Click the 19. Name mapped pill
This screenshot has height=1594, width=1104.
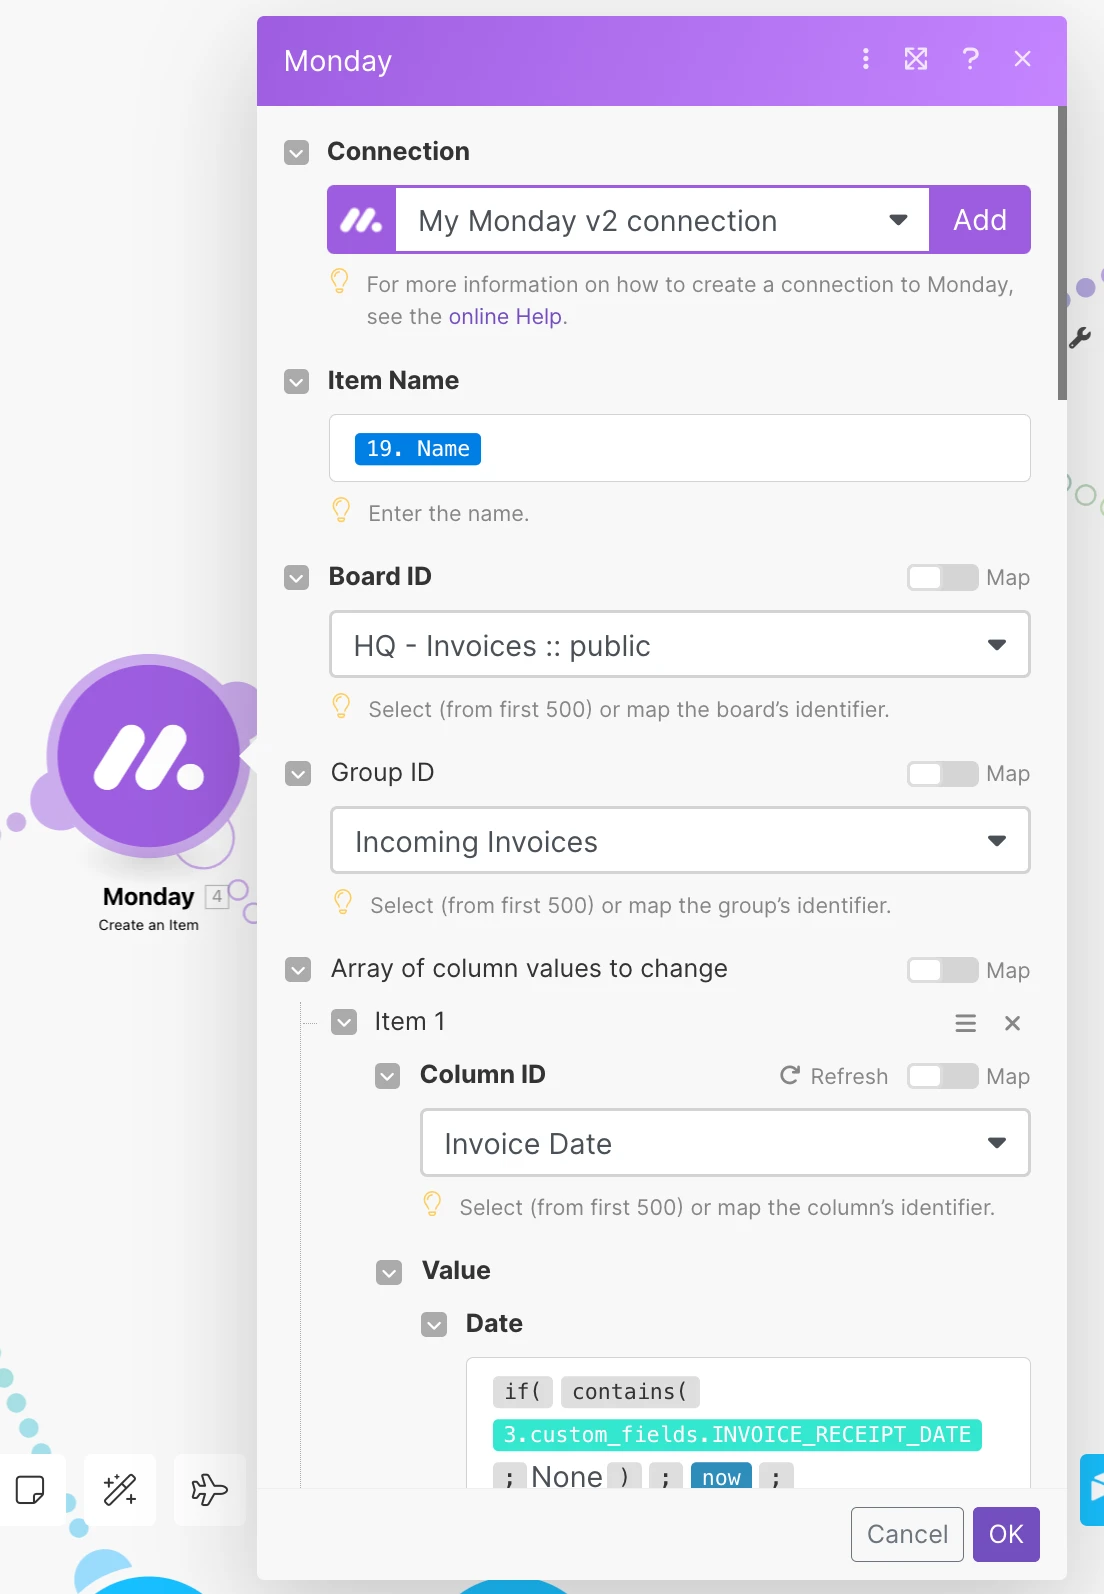click(x=418, y=449)
